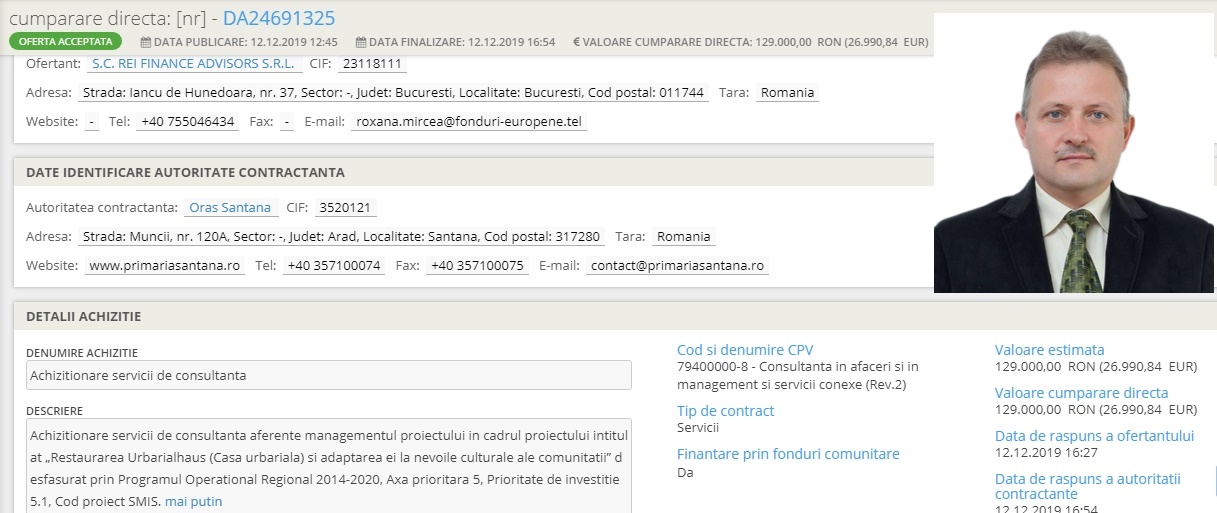Click the Finantare prin fonduri comunitare heading
Viewport: 1217px width, 513px height.
[x=788, y=455]
